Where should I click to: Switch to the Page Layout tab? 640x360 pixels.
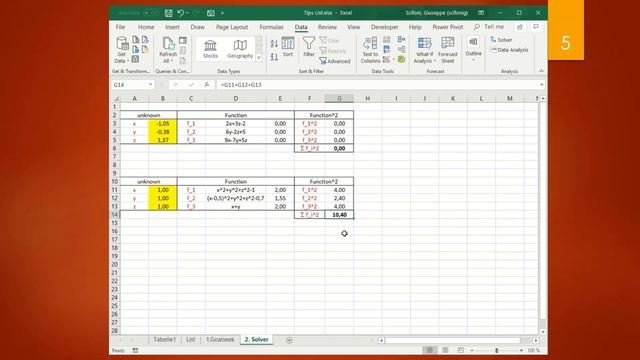click(x=232, y=27)
